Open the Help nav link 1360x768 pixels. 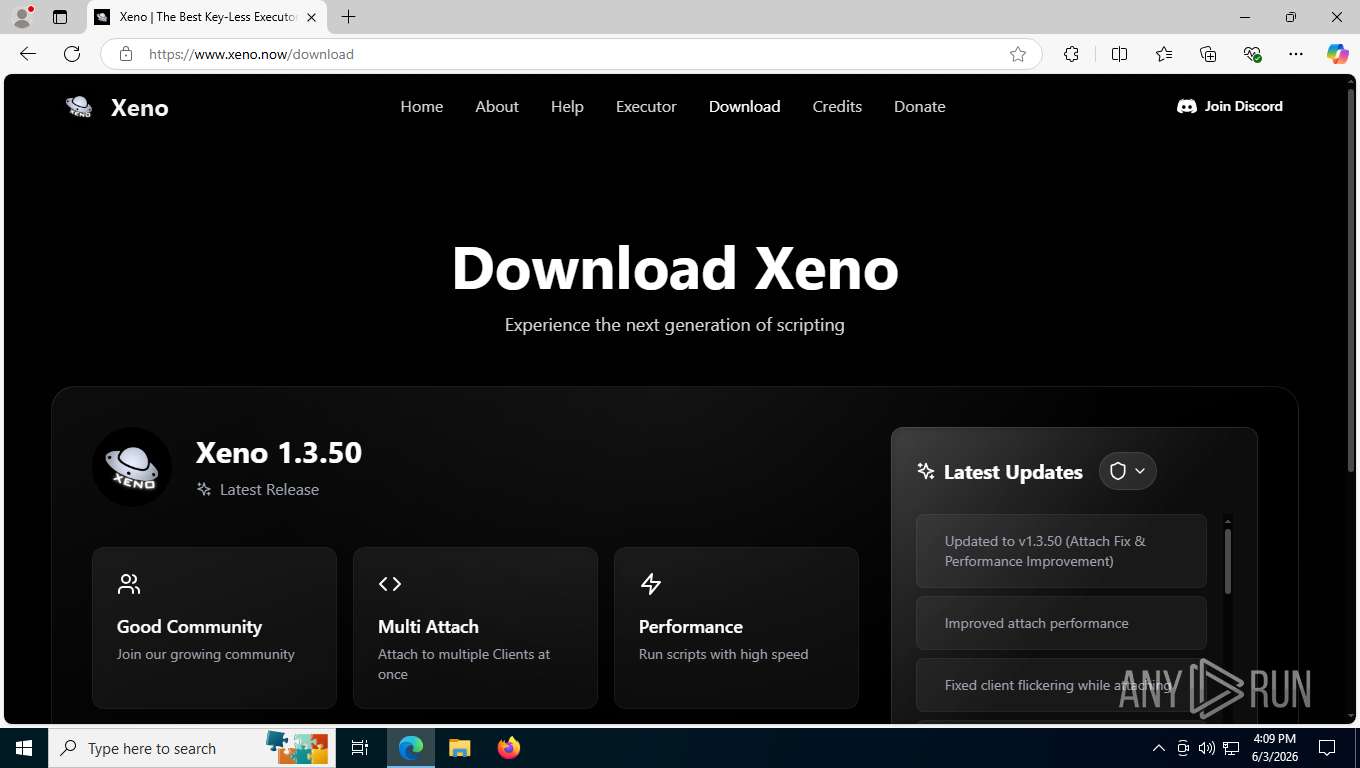(x=567, y=106)
